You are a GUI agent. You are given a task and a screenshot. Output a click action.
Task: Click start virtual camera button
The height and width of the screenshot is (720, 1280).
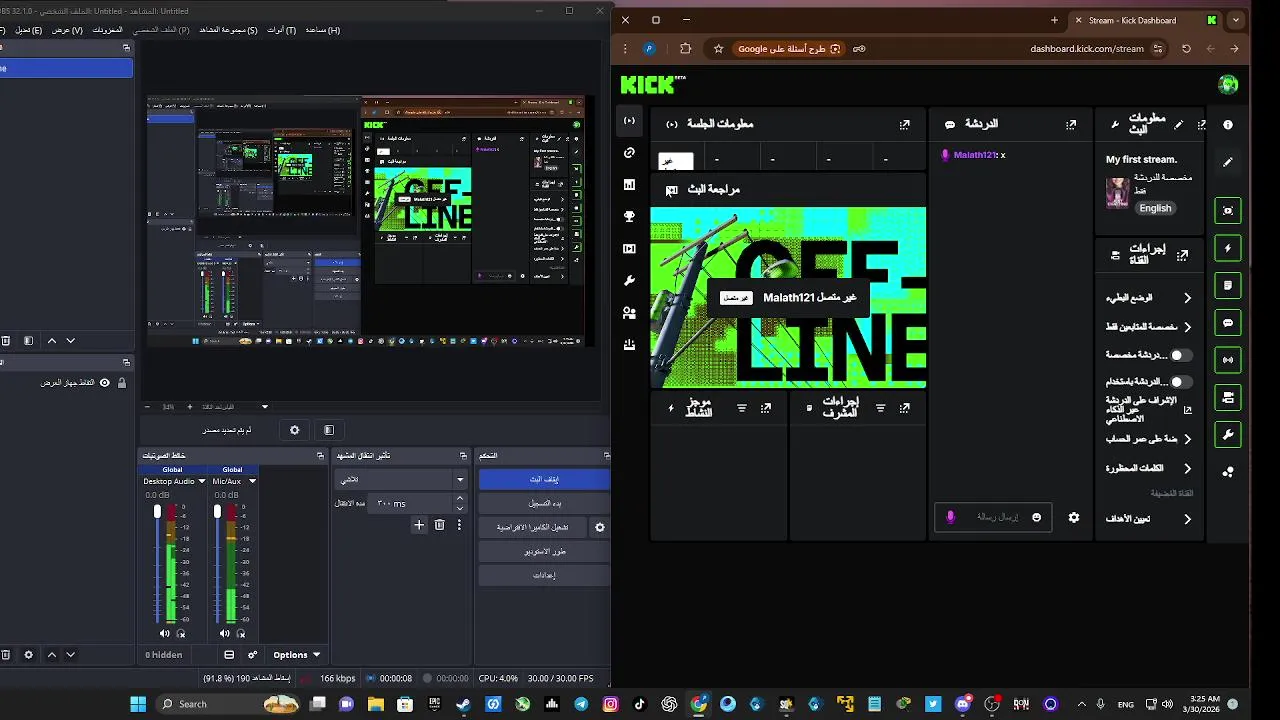coord(533,527)
